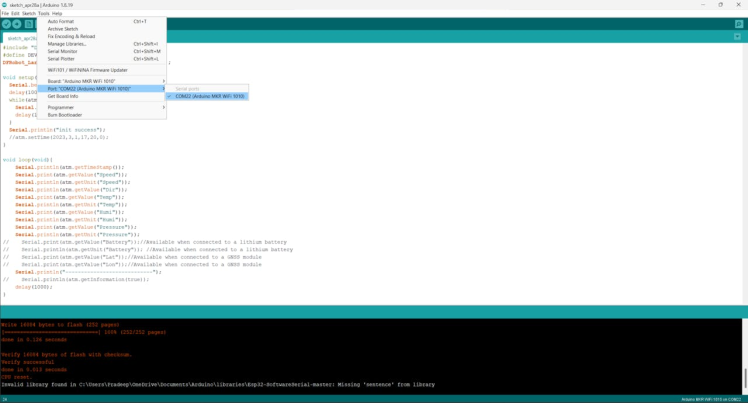Open WiFi101 / WiFiNINA Firmware Updater
Viewport: 748px width, 403px height.
[x=102, y=70]
